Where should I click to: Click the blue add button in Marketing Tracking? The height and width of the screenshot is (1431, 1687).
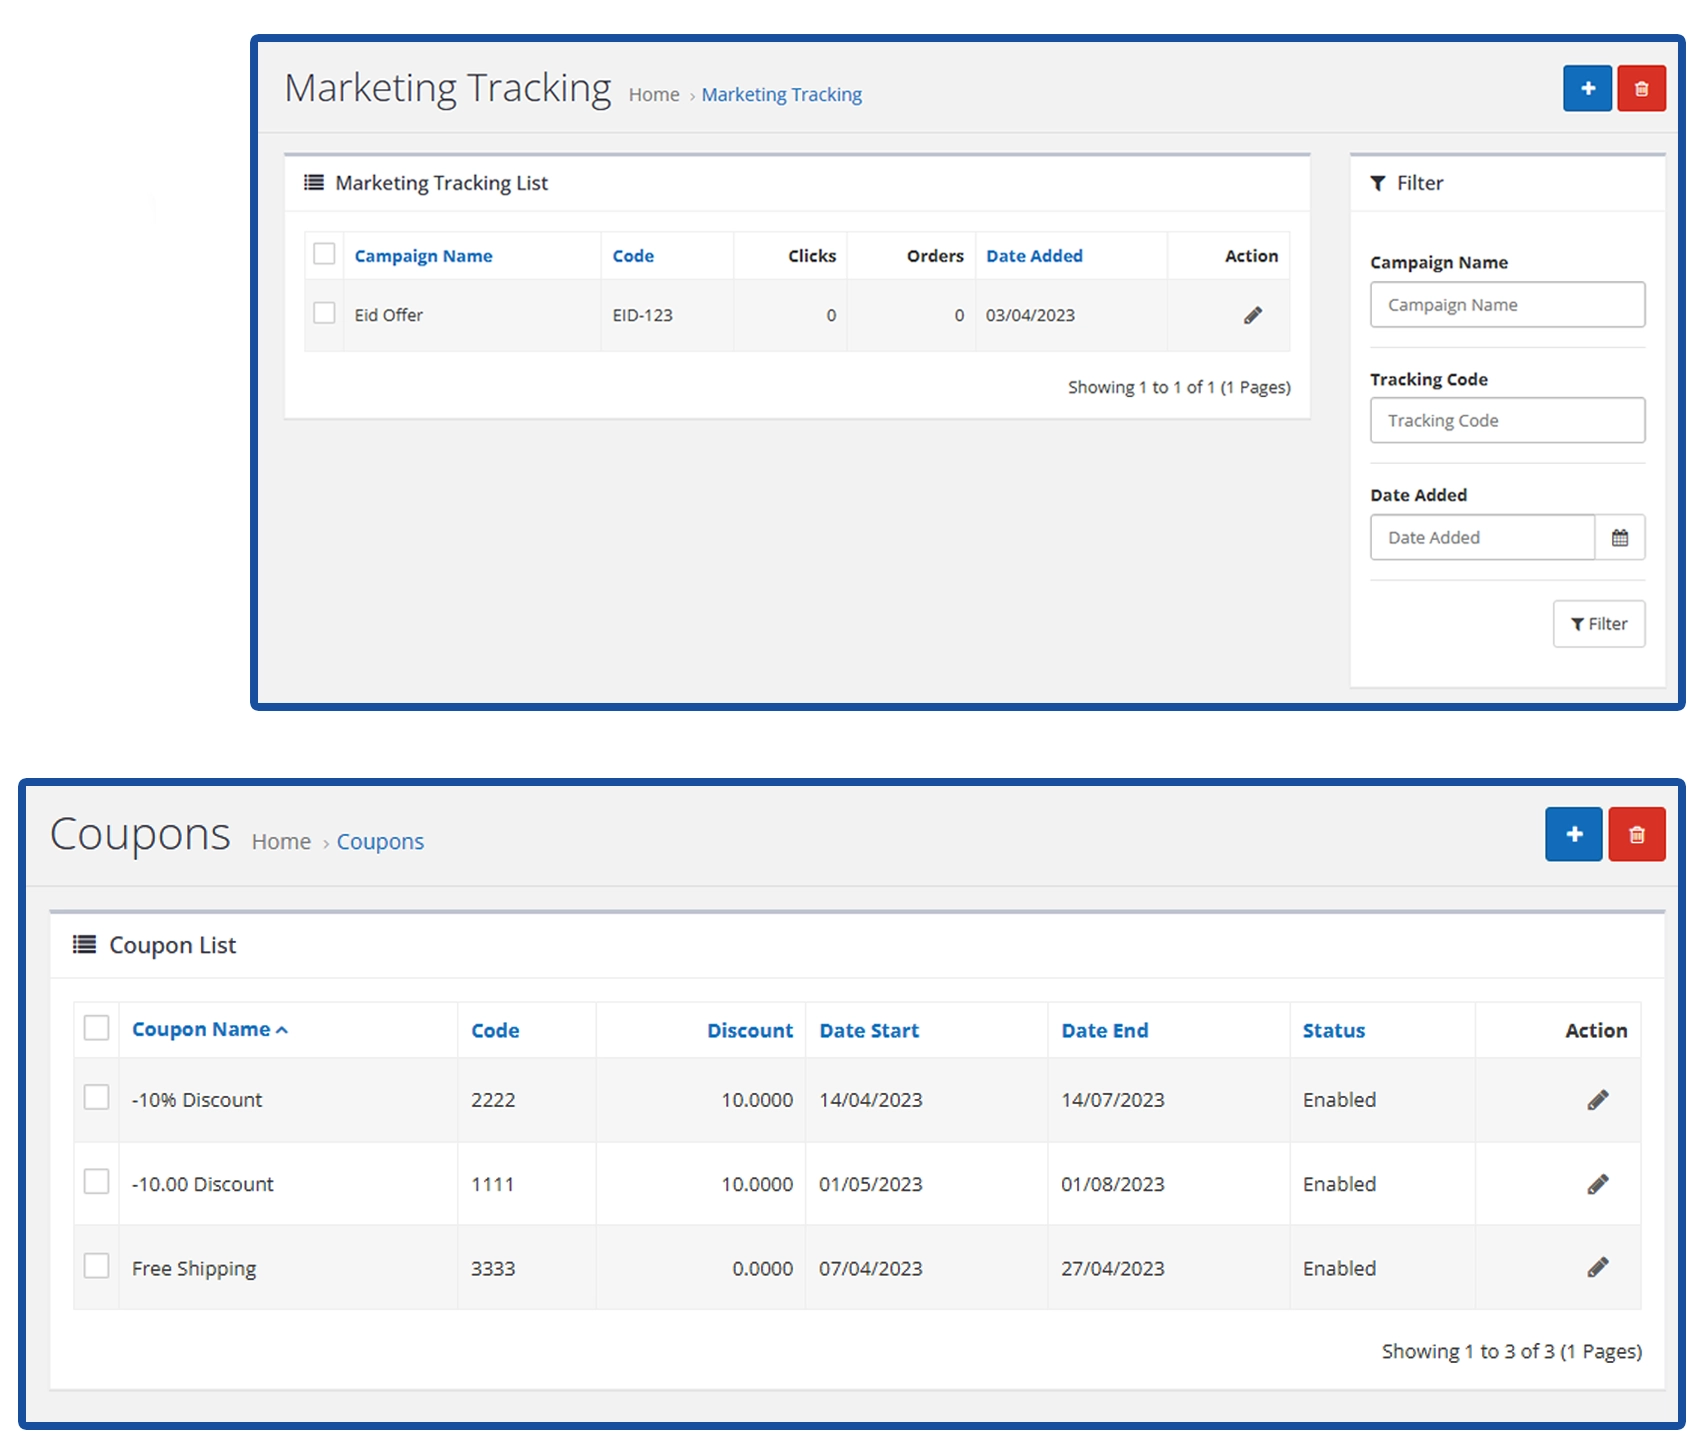[1586, 88]
